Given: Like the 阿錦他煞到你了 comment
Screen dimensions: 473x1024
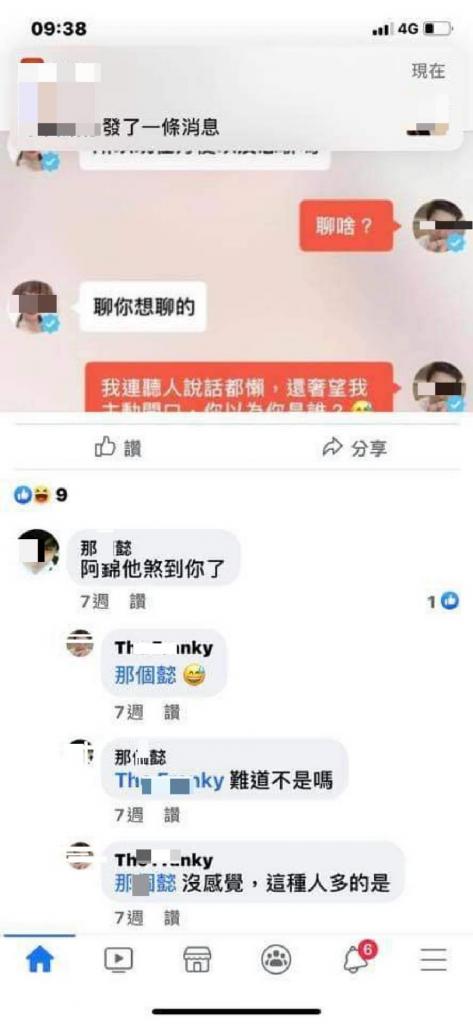Looking at the screenshot, I should (x=137, y=602).
